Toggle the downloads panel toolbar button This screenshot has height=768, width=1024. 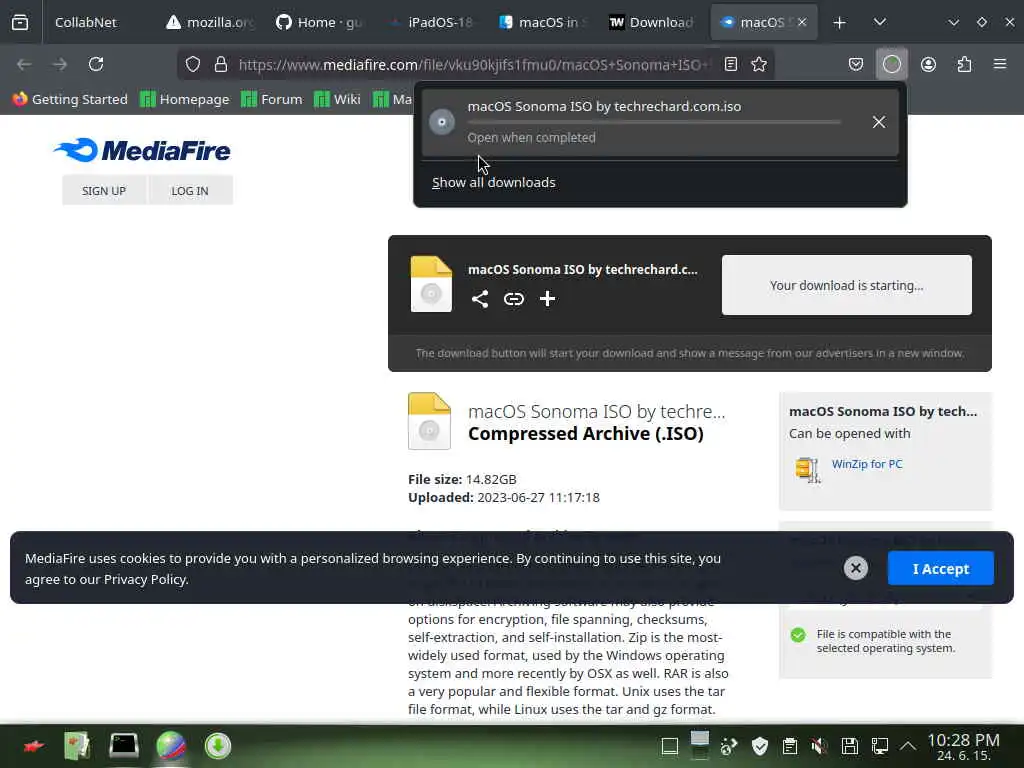[x=892, y=64]
